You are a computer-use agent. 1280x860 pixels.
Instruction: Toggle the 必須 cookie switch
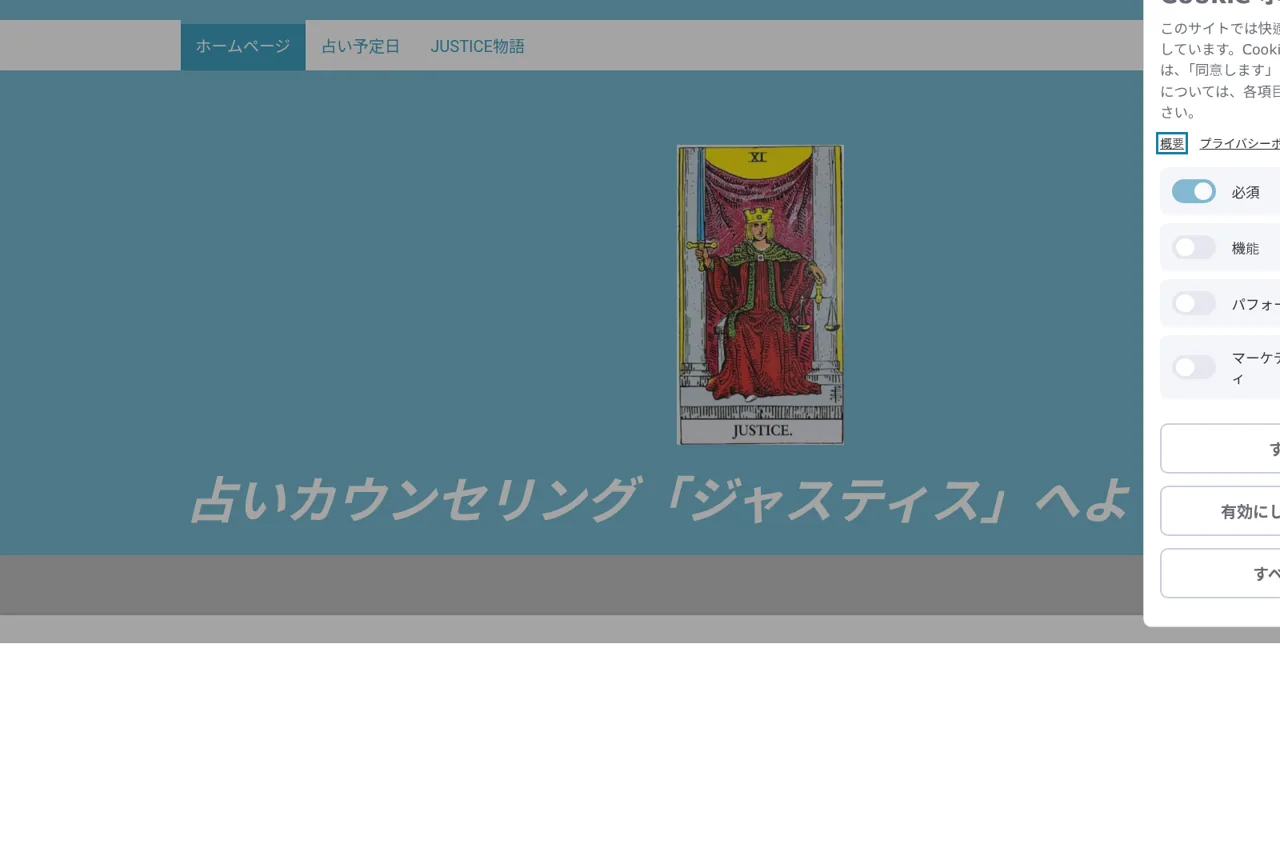1194,191
